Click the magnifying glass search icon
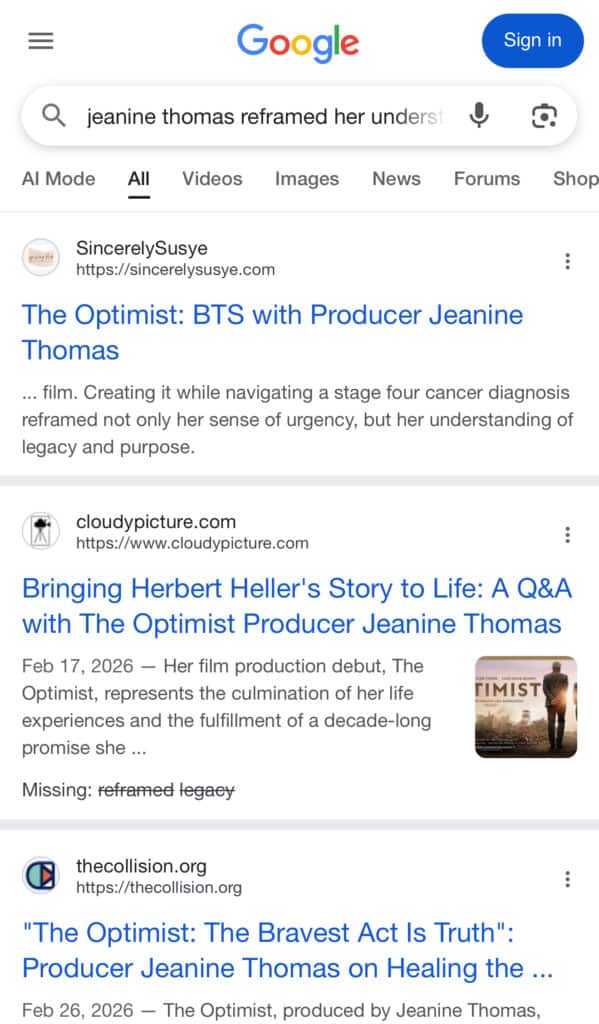Viewport: 599px width, 1024px height. pos(54,116)
